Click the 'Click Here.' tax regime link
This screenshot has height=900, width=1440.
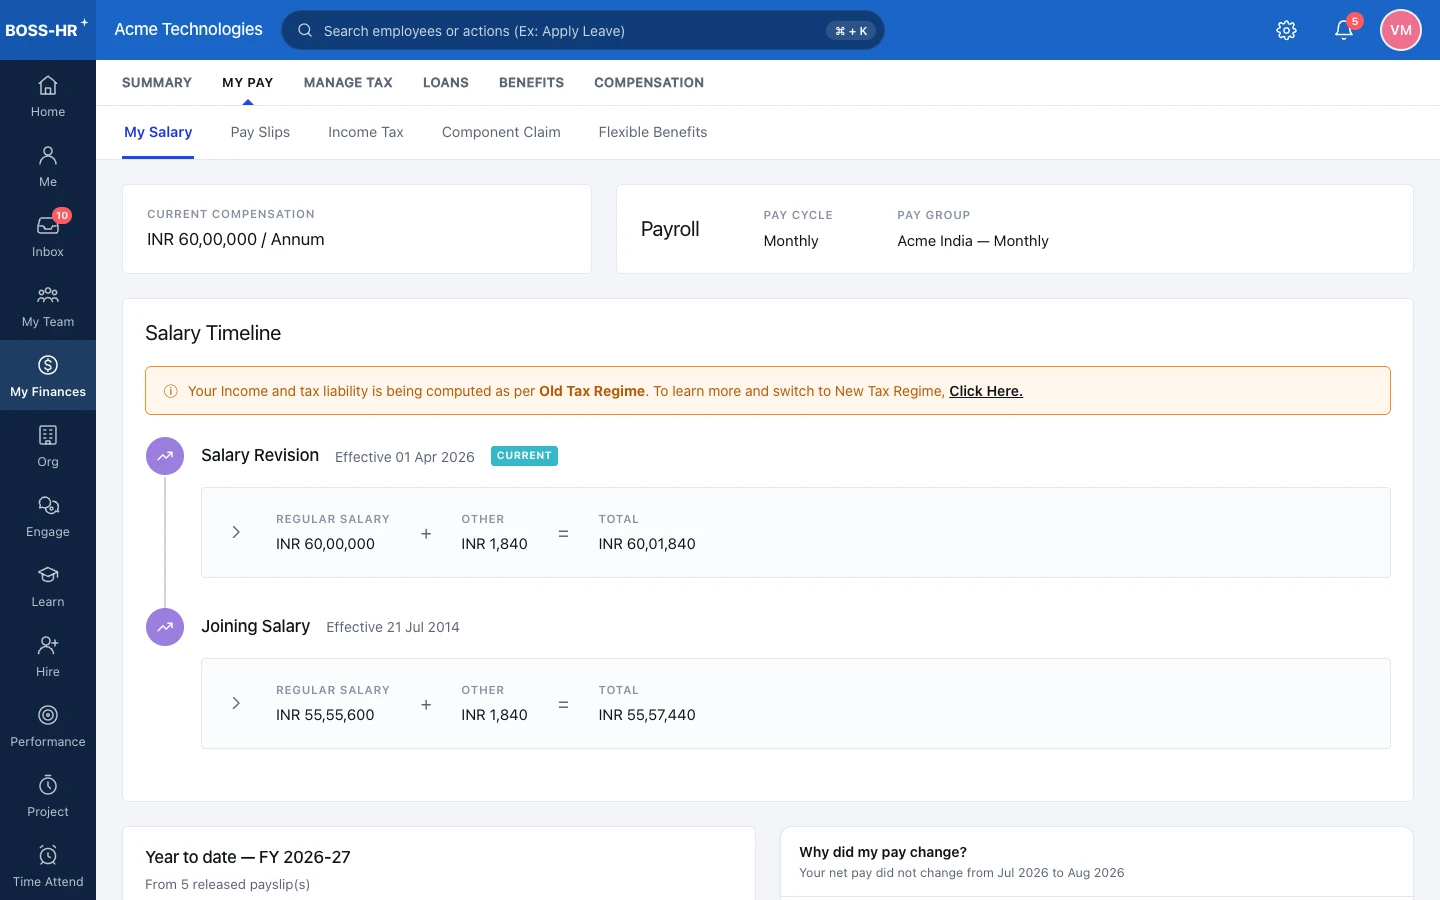(x=986, y=391)
